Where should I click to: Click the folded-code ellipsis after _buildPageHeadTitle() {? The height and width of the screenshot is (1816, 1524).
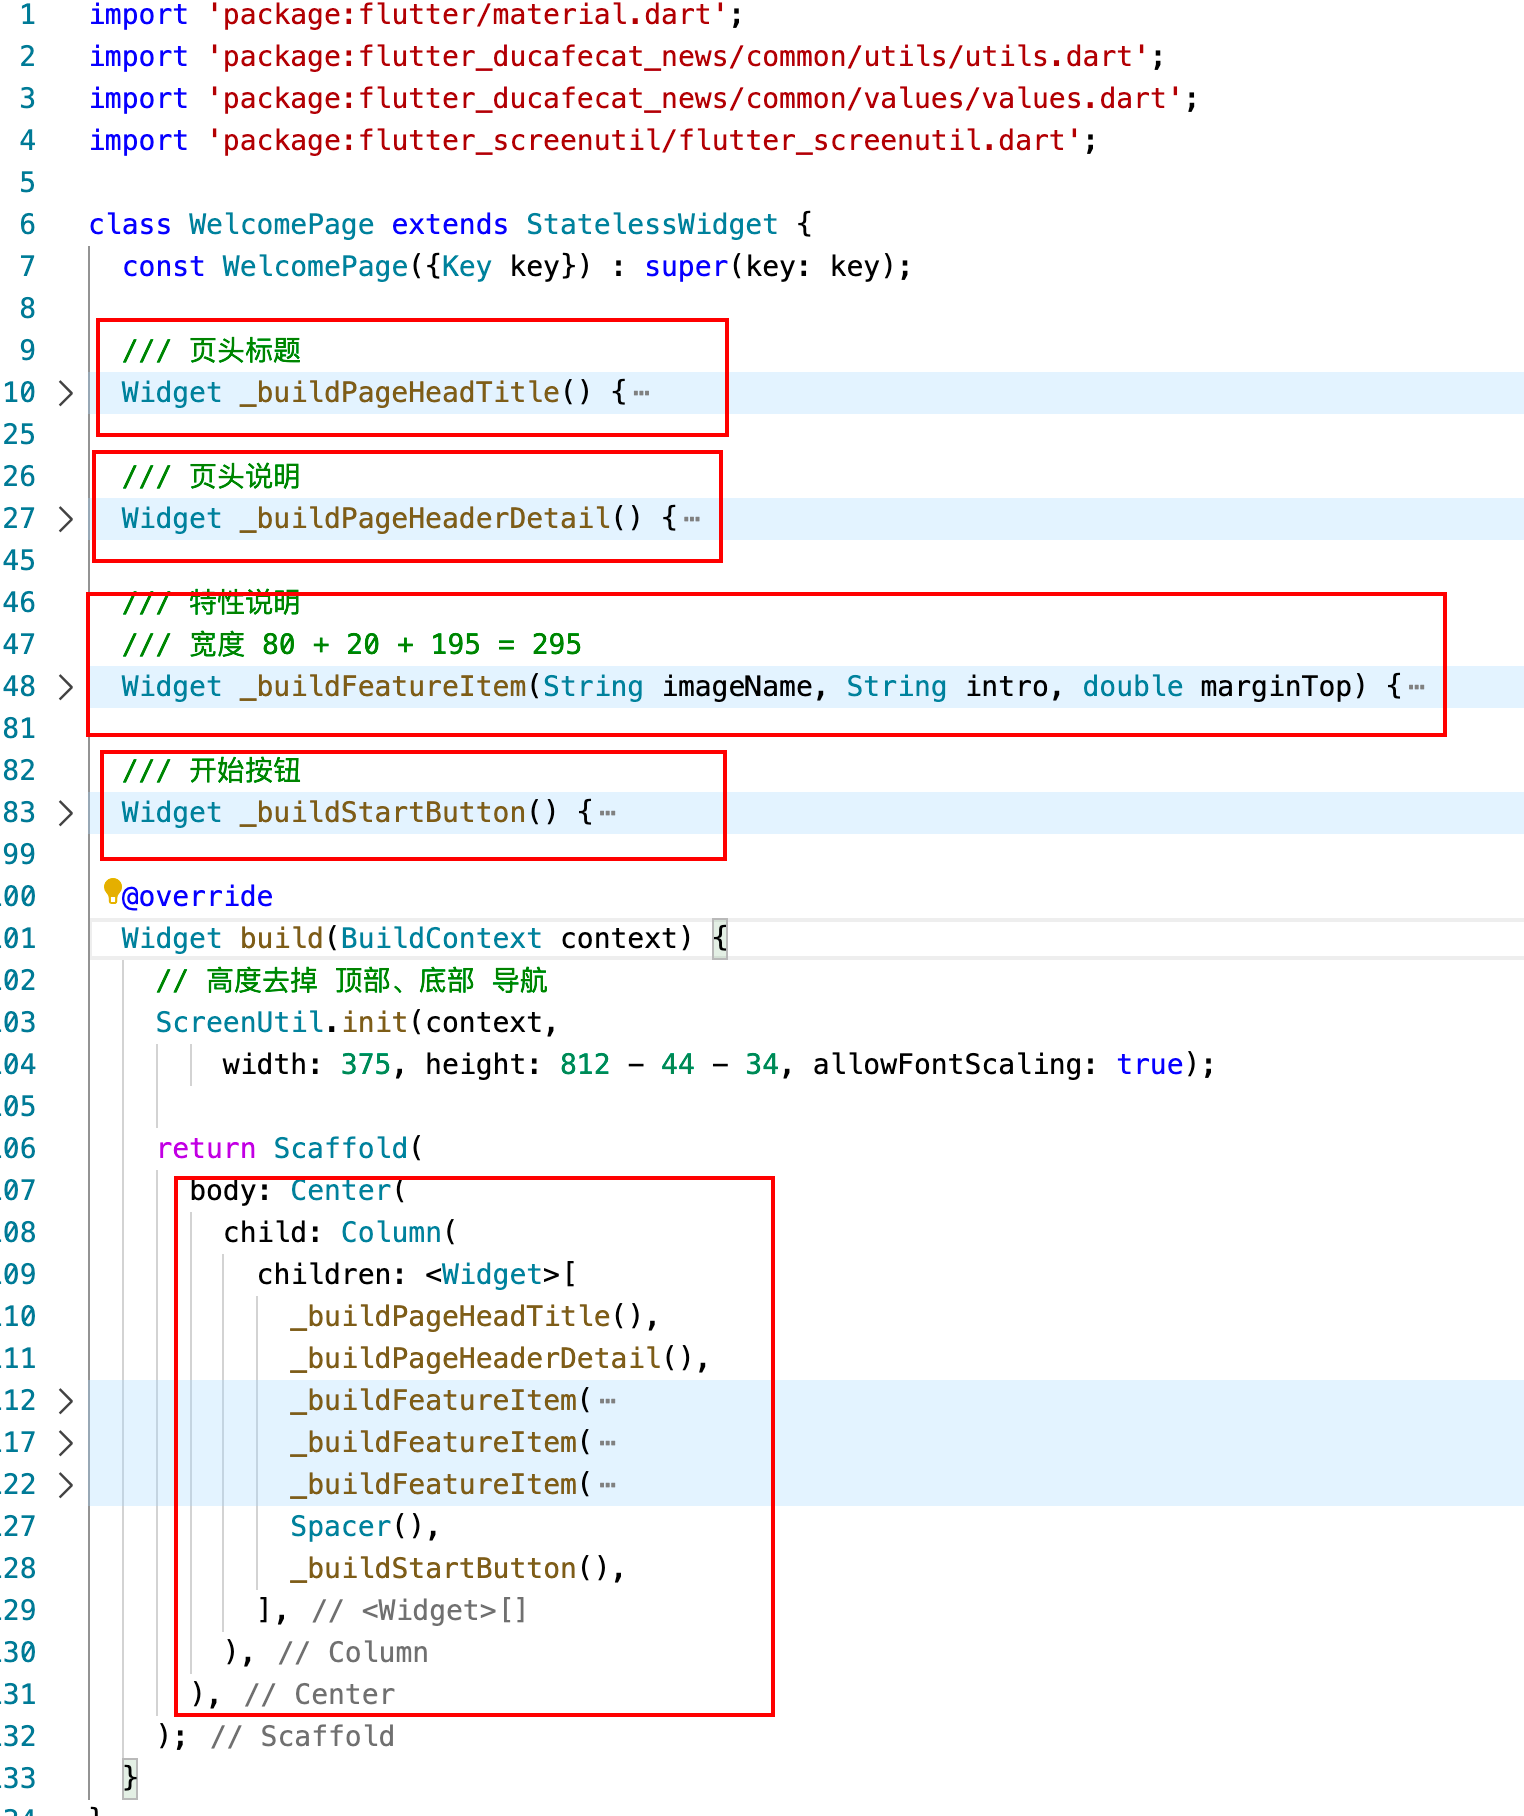(642, 393)
